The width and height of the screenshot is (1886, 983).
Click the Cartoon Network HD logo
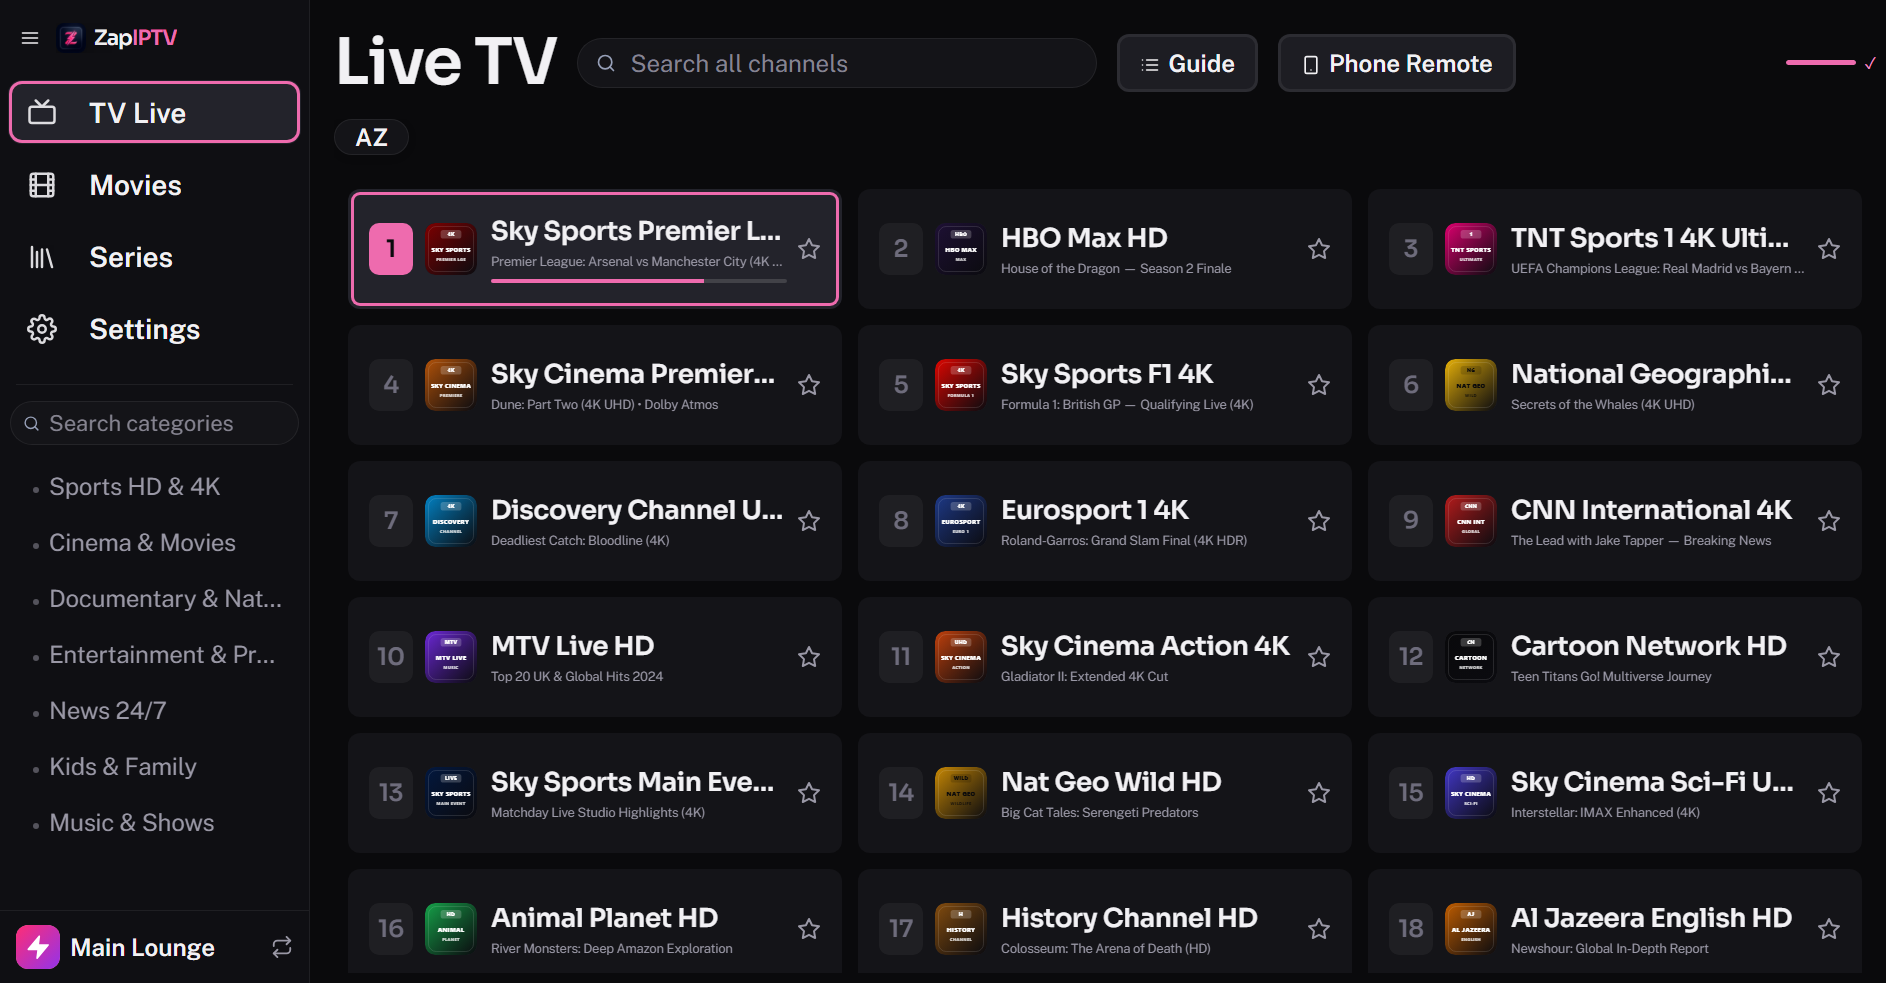[1471, 657]
